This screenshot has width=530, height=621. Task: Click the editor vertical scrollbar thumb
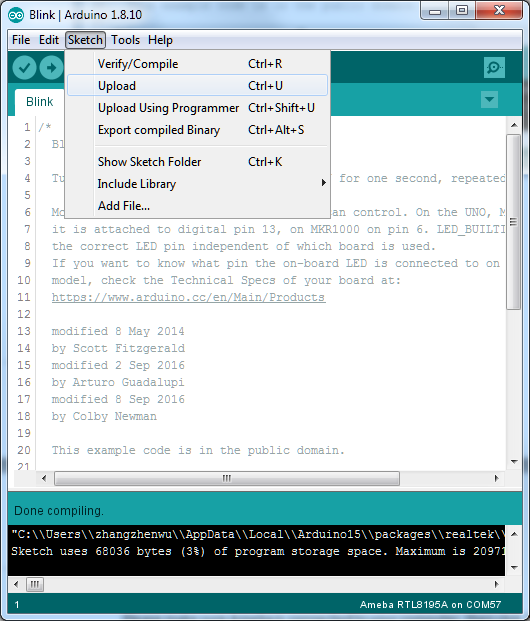[514, 222]
